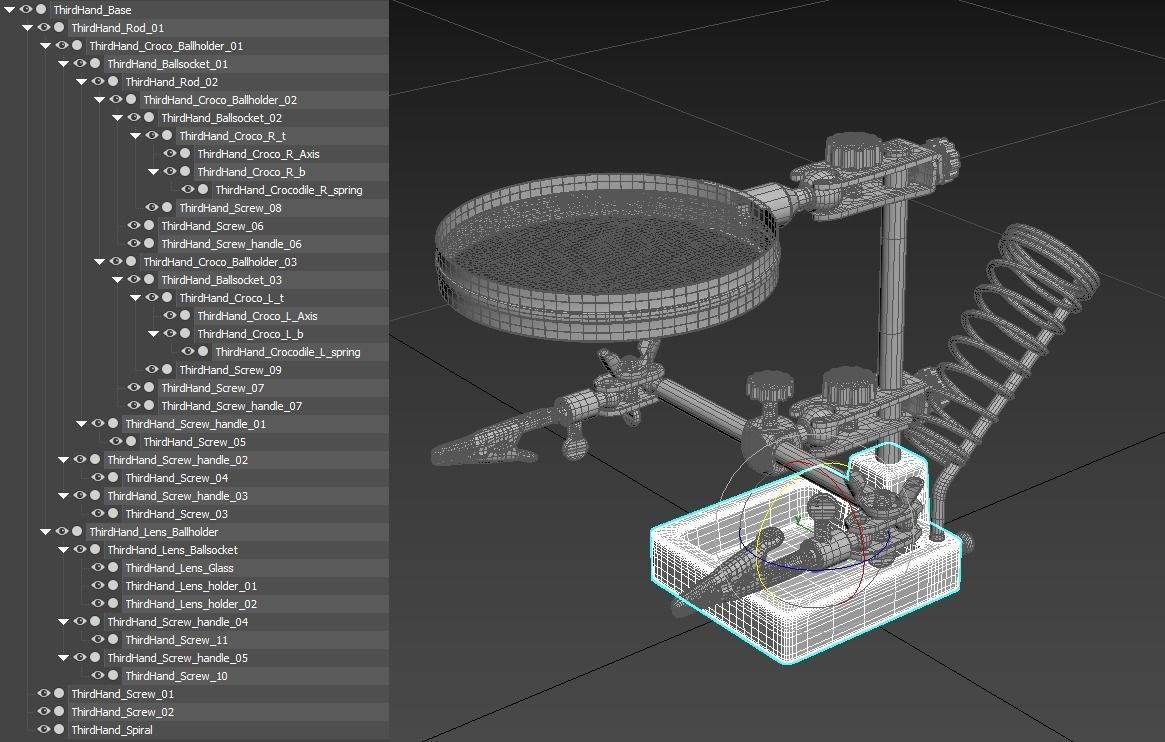
Task: Collapse ThirdHand_Croco_L_b children
Action: (154, 333)
